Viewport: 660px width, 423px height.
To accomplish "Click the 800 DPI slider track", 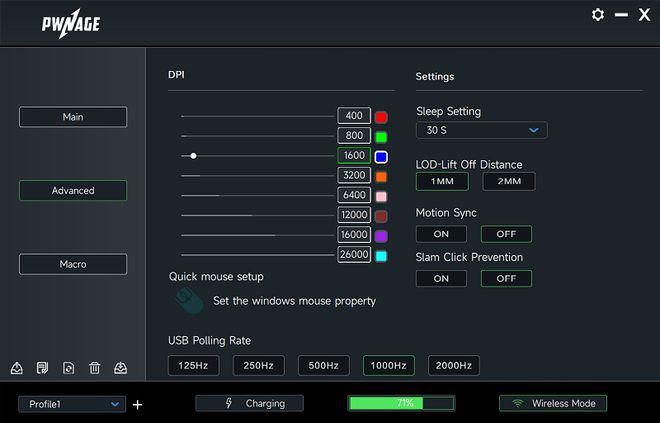I will point(258,136).
